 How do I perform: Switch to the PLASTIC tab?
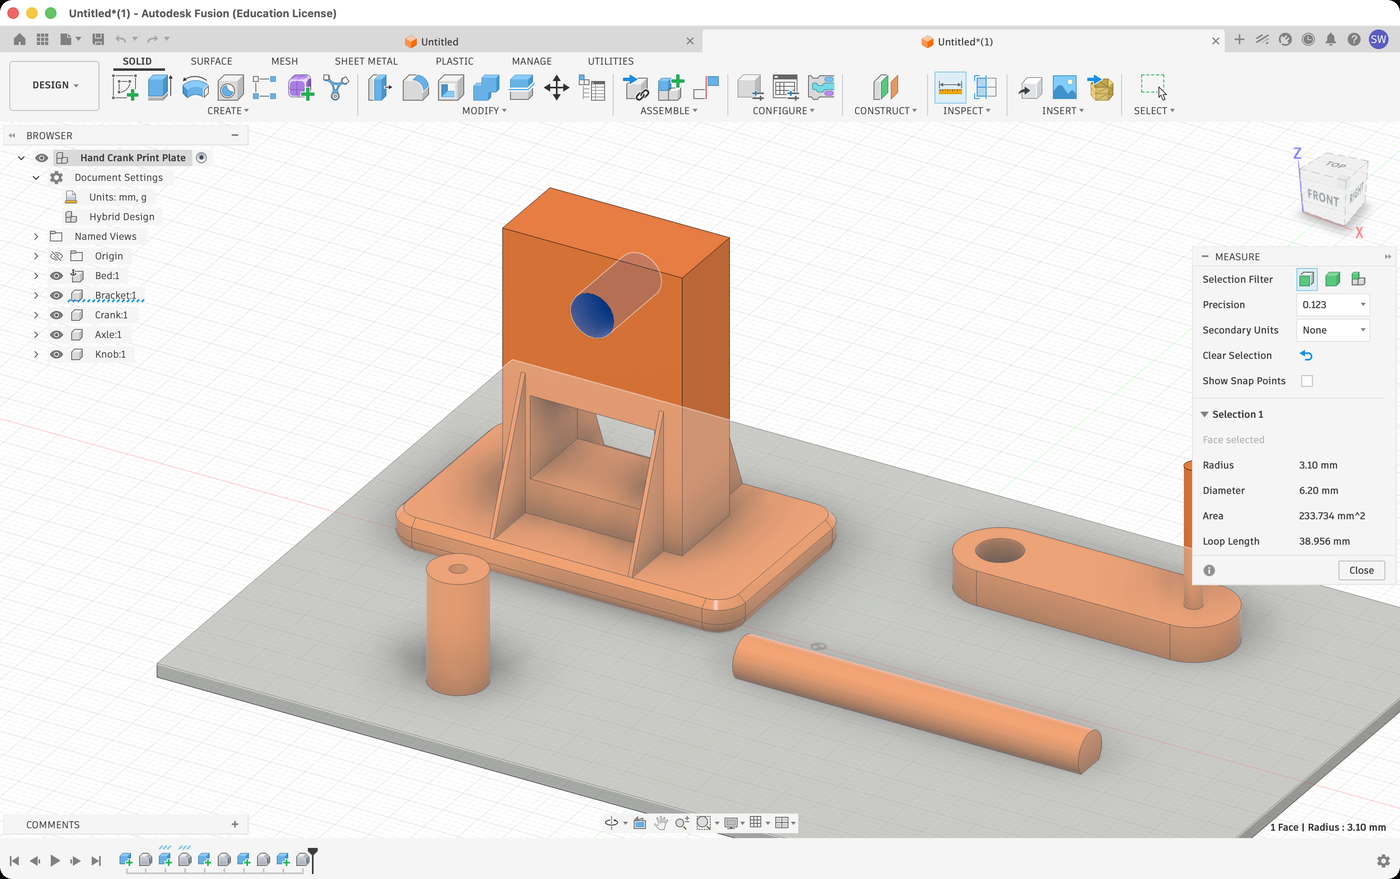454,61
